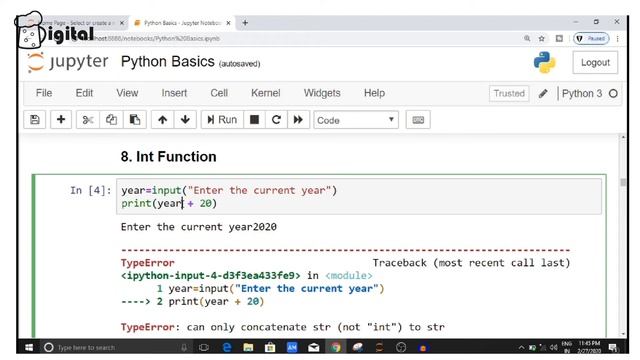Close the Python Basics browser tab
This screenshot has height=360, width=640.
point(229,23)
